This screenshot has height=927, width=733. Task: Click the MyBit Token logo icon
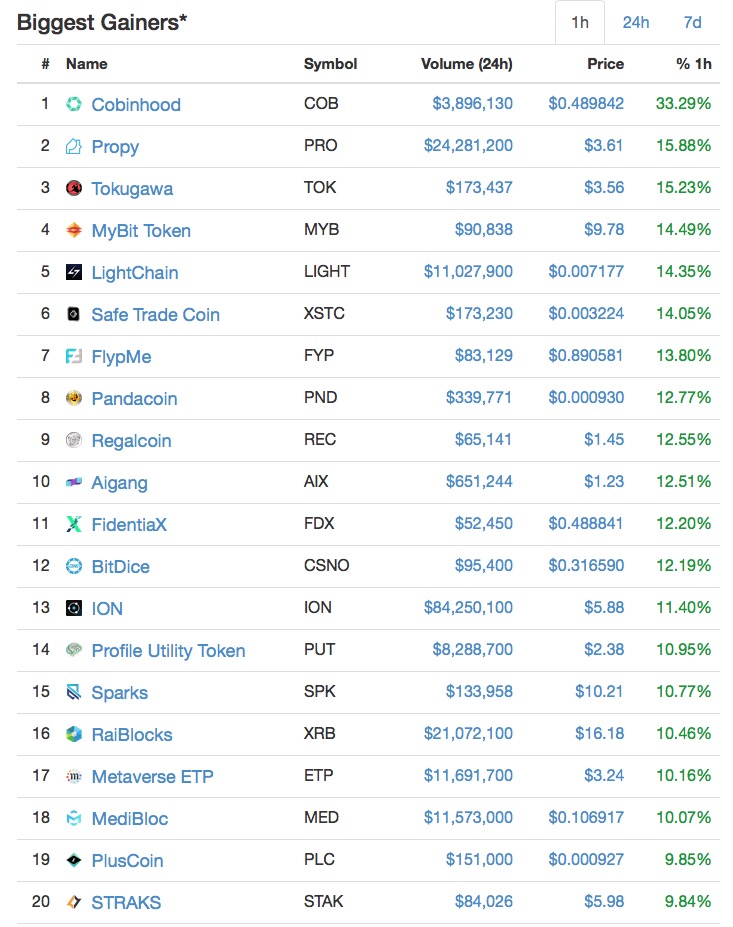[x=74, y=230]
